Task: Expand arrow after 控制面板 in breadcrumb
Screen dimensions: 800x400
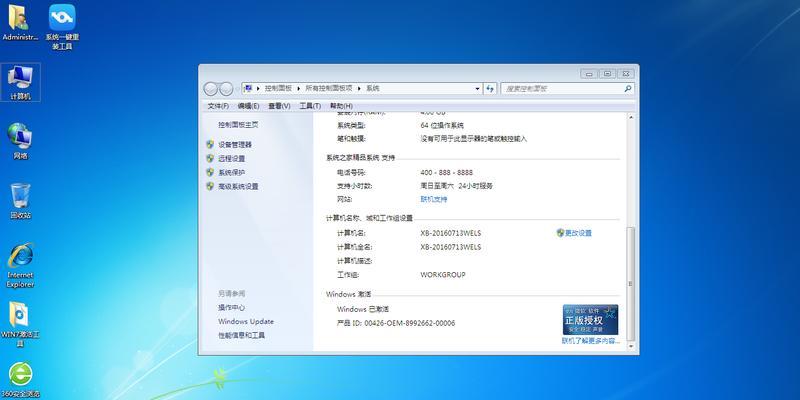Action: tap(299, 88)
